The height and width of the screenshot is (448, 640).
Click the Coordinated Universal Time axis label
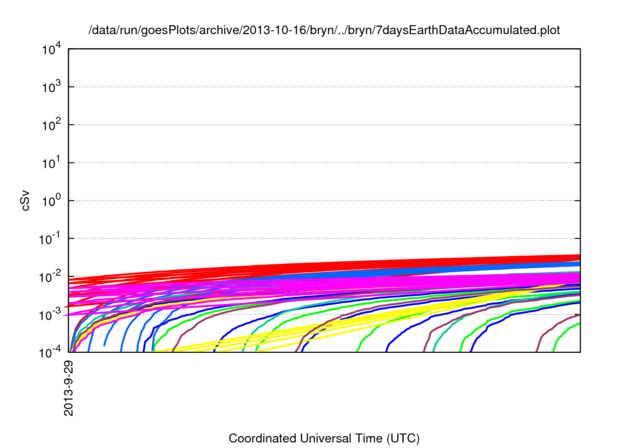tap(324, 438)
